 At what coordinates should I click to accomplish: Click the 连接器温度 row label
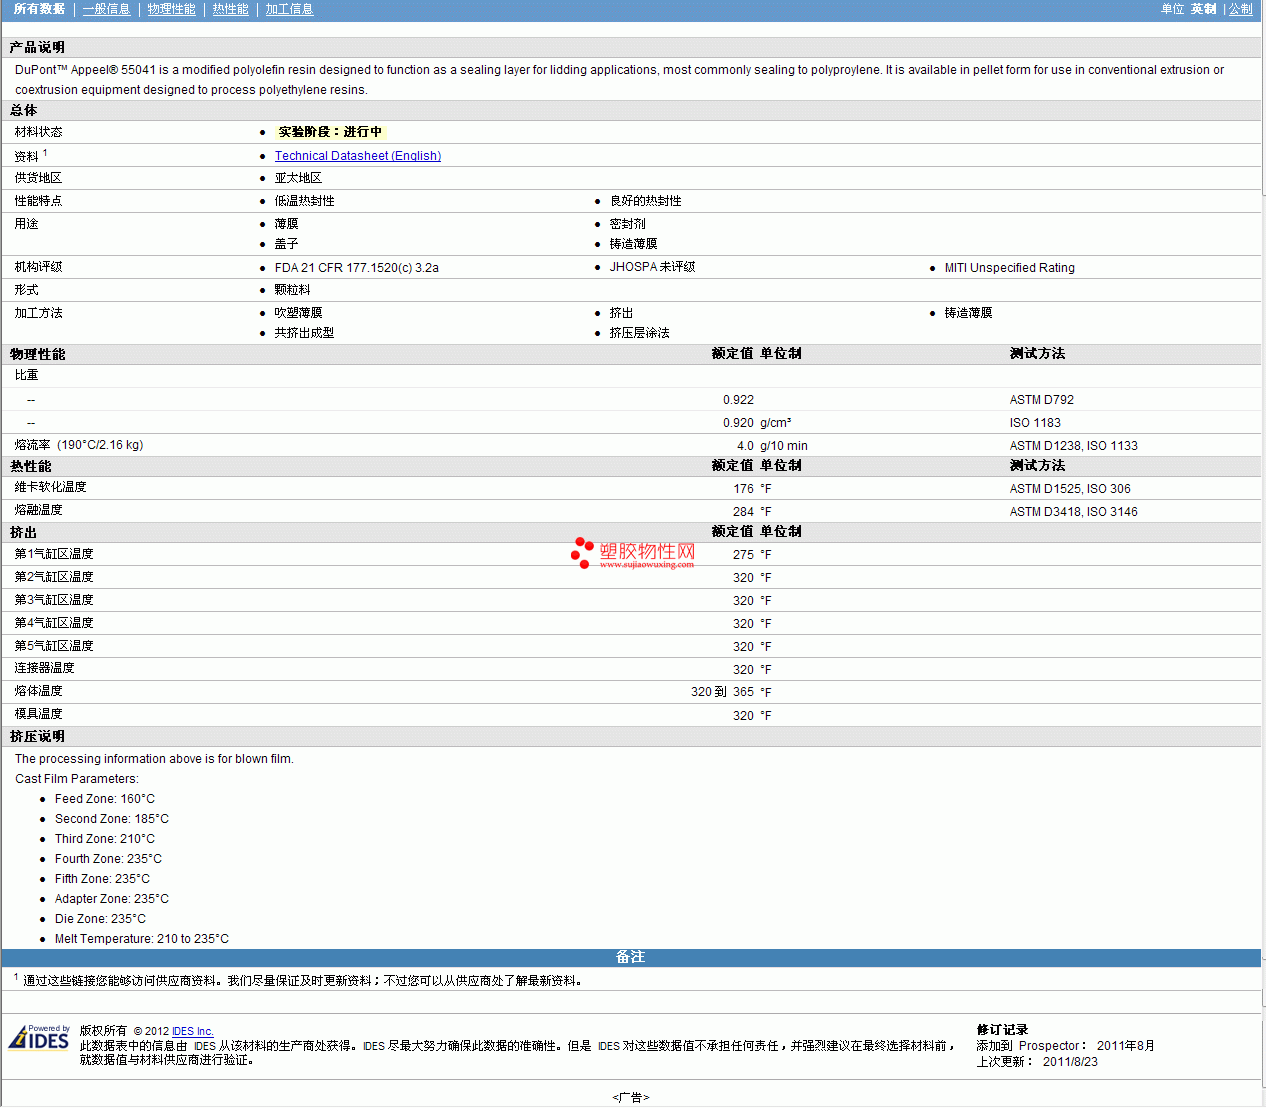(45, 668)
